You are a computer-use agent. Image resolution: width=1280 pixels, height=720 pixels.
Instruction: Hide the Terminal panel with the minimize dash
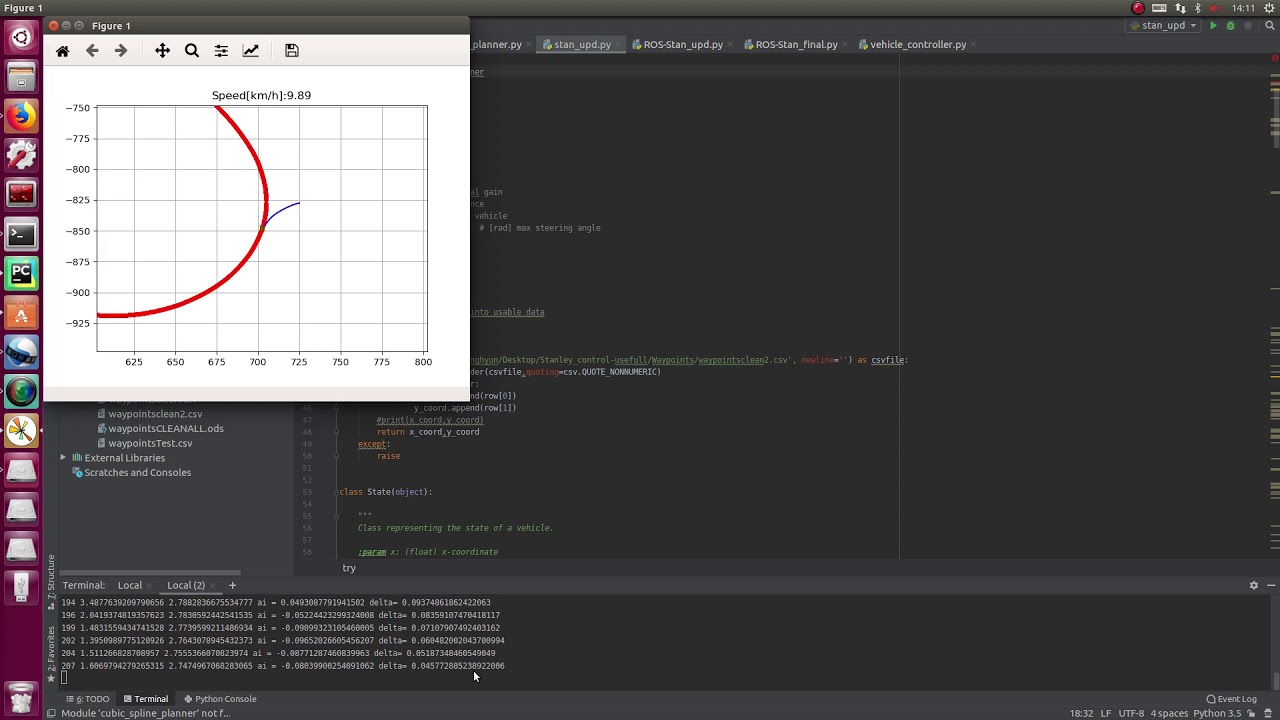pyautogui.click(x=1271, y=585)
